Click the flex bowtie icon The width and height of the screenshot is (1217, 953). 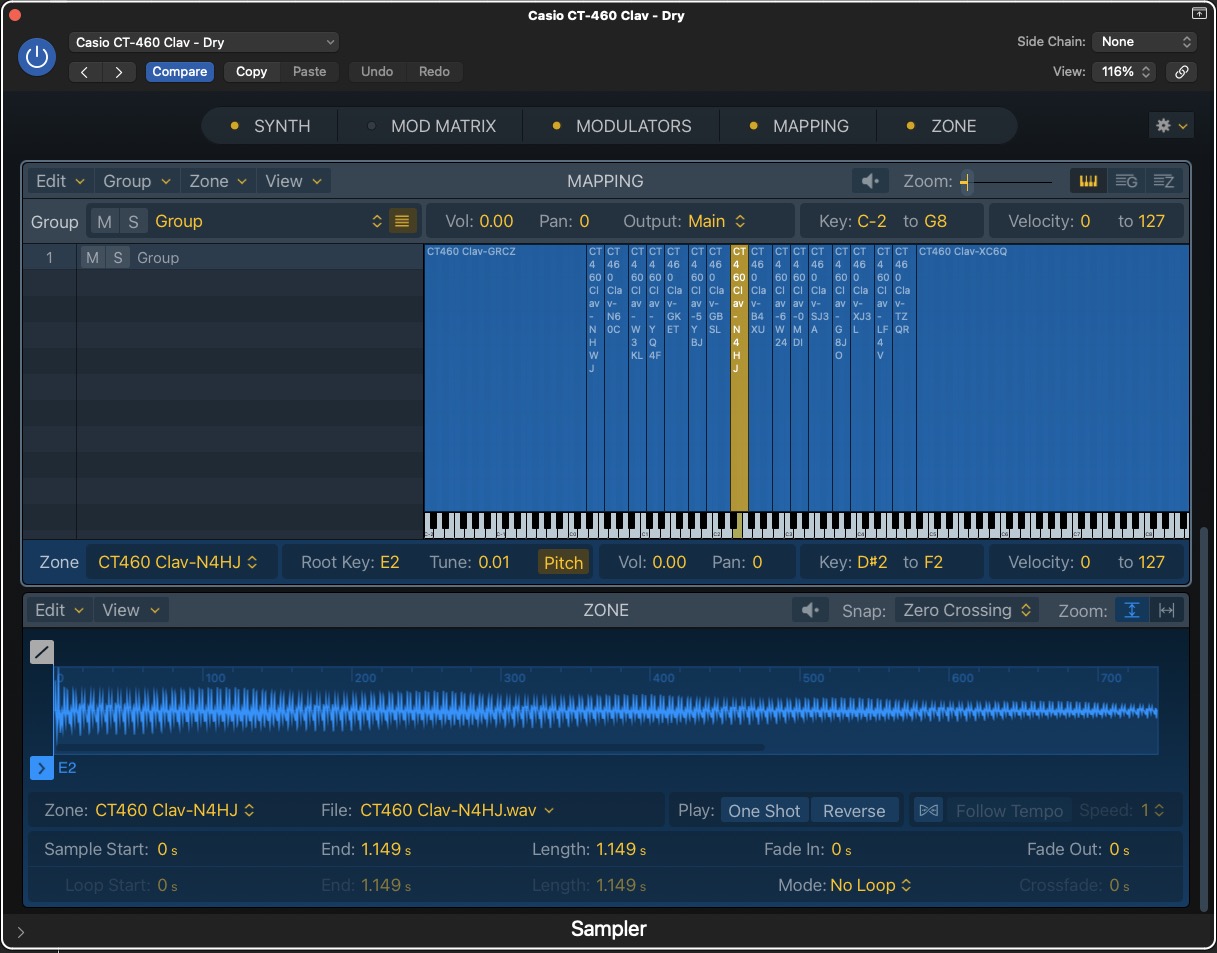tap(928, 810)
